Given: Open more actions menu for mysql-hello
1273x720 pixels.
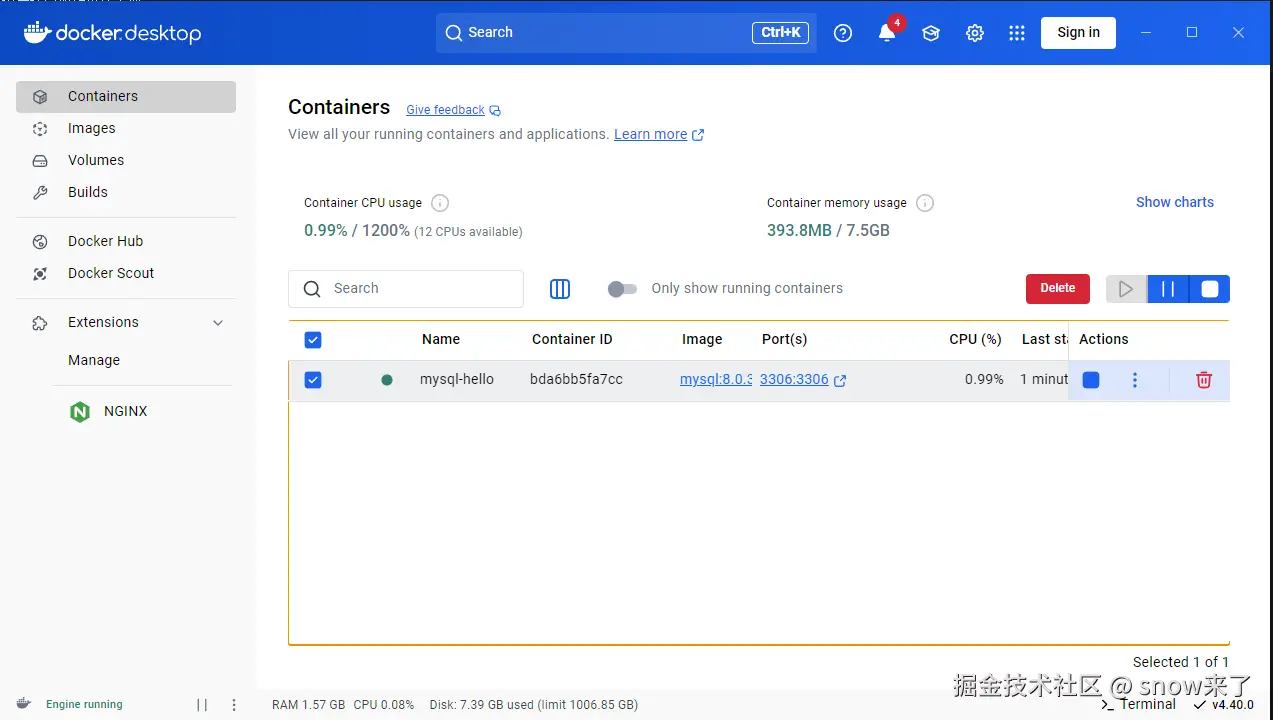Looking at the screenshot, I should coord(1134,380).
